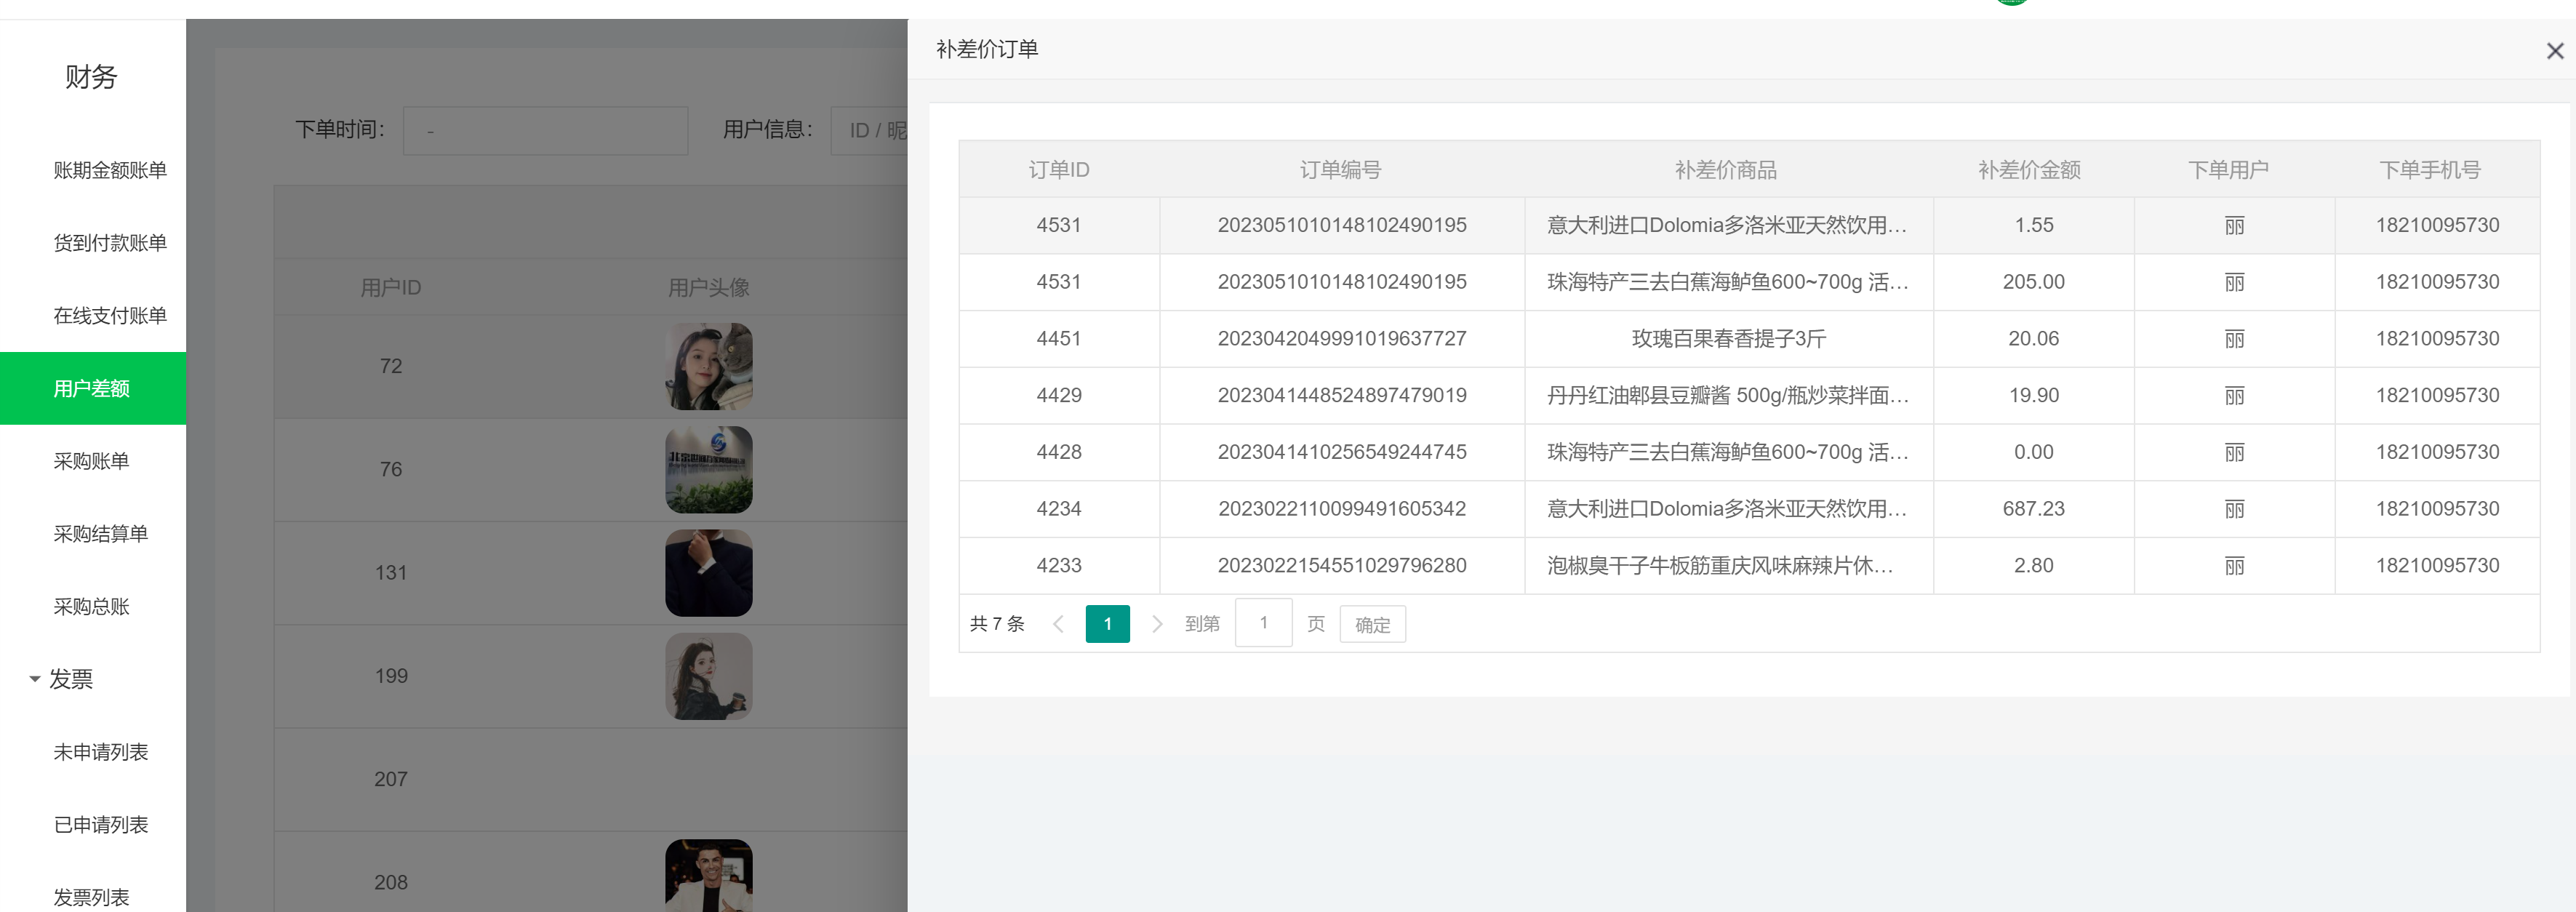The width and height of the screenshot is (2576, 912).
Task: Open 账期金额账单 menu item
Action: pyautogui.click(x=109, y=170)
